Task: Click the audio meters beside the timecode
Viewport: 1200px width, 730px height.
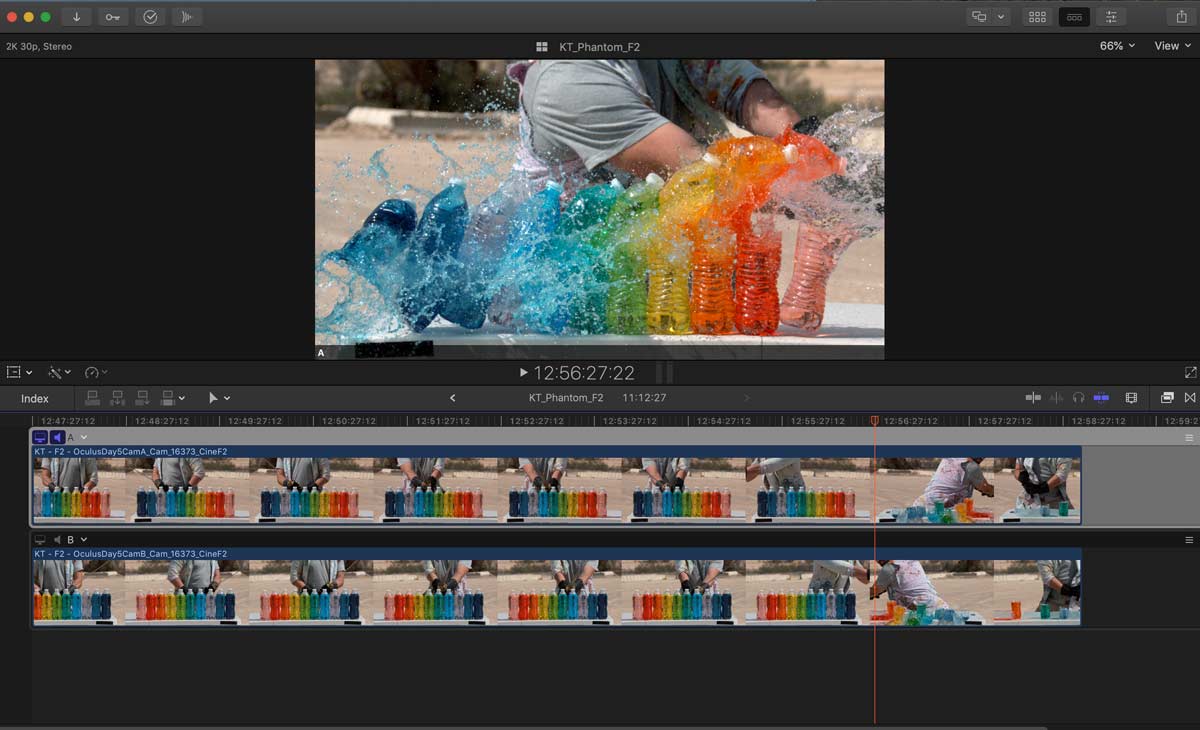Action: pos(664,373)
